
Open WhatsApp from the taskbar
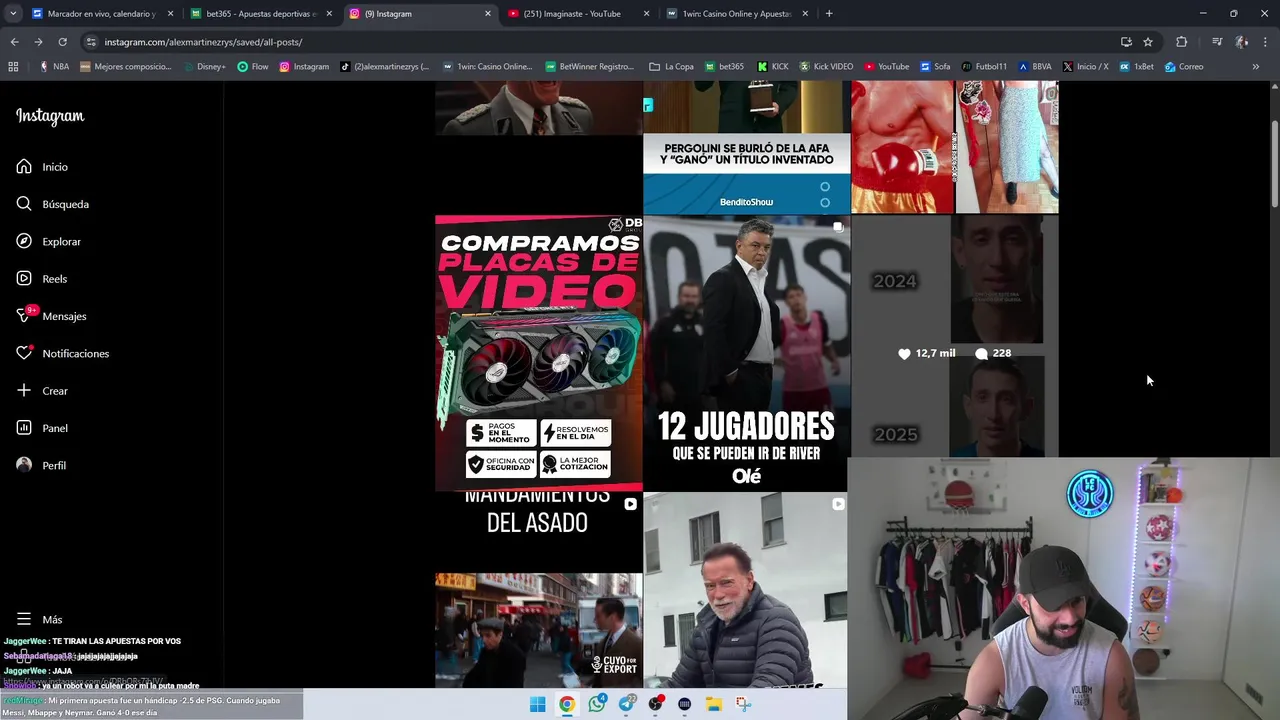(597, 704)
